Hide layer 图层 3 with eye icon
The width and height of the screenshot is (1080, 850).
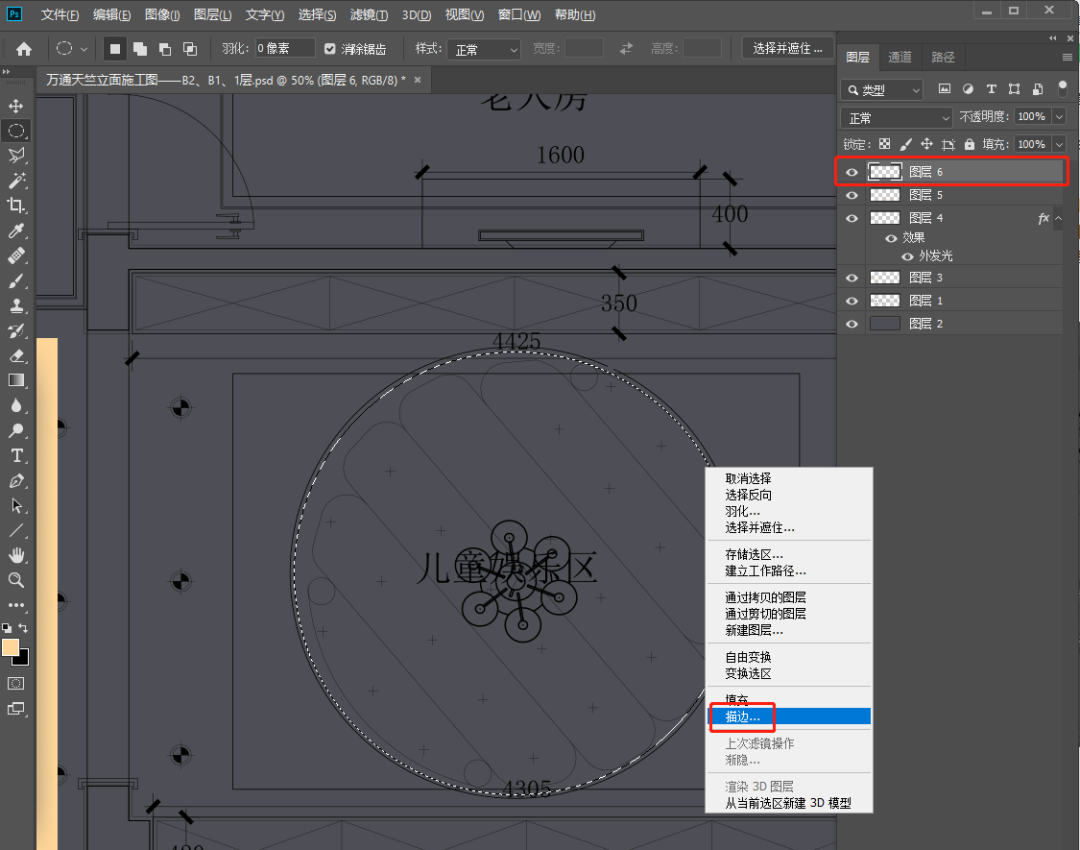(852, 278)
